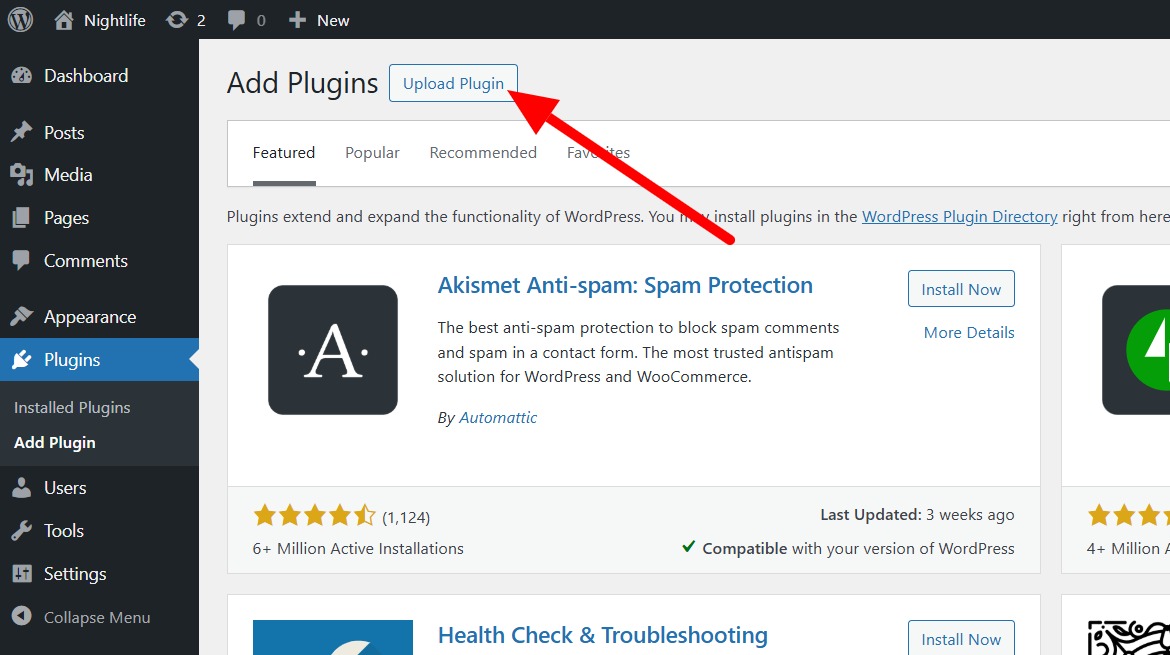This screenshot has width=1170, height=655.
Task: Open Media library icon
Action: [x=22, y=175]
